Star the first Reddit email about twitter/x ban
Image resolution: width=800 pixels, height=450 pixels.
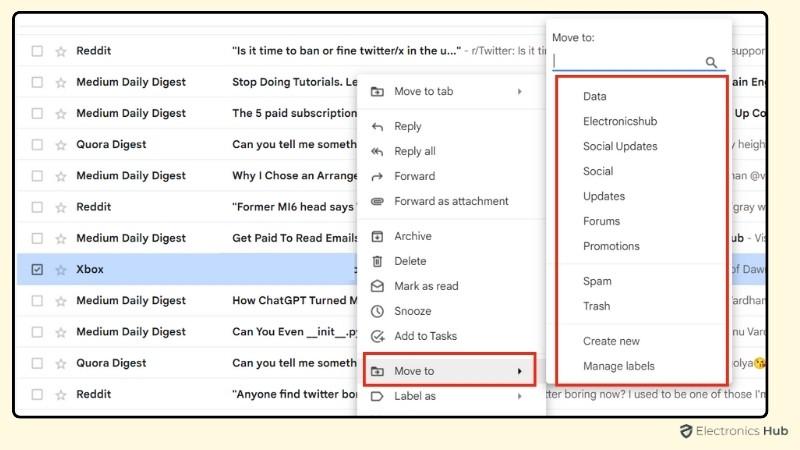(x=61, y=51)
